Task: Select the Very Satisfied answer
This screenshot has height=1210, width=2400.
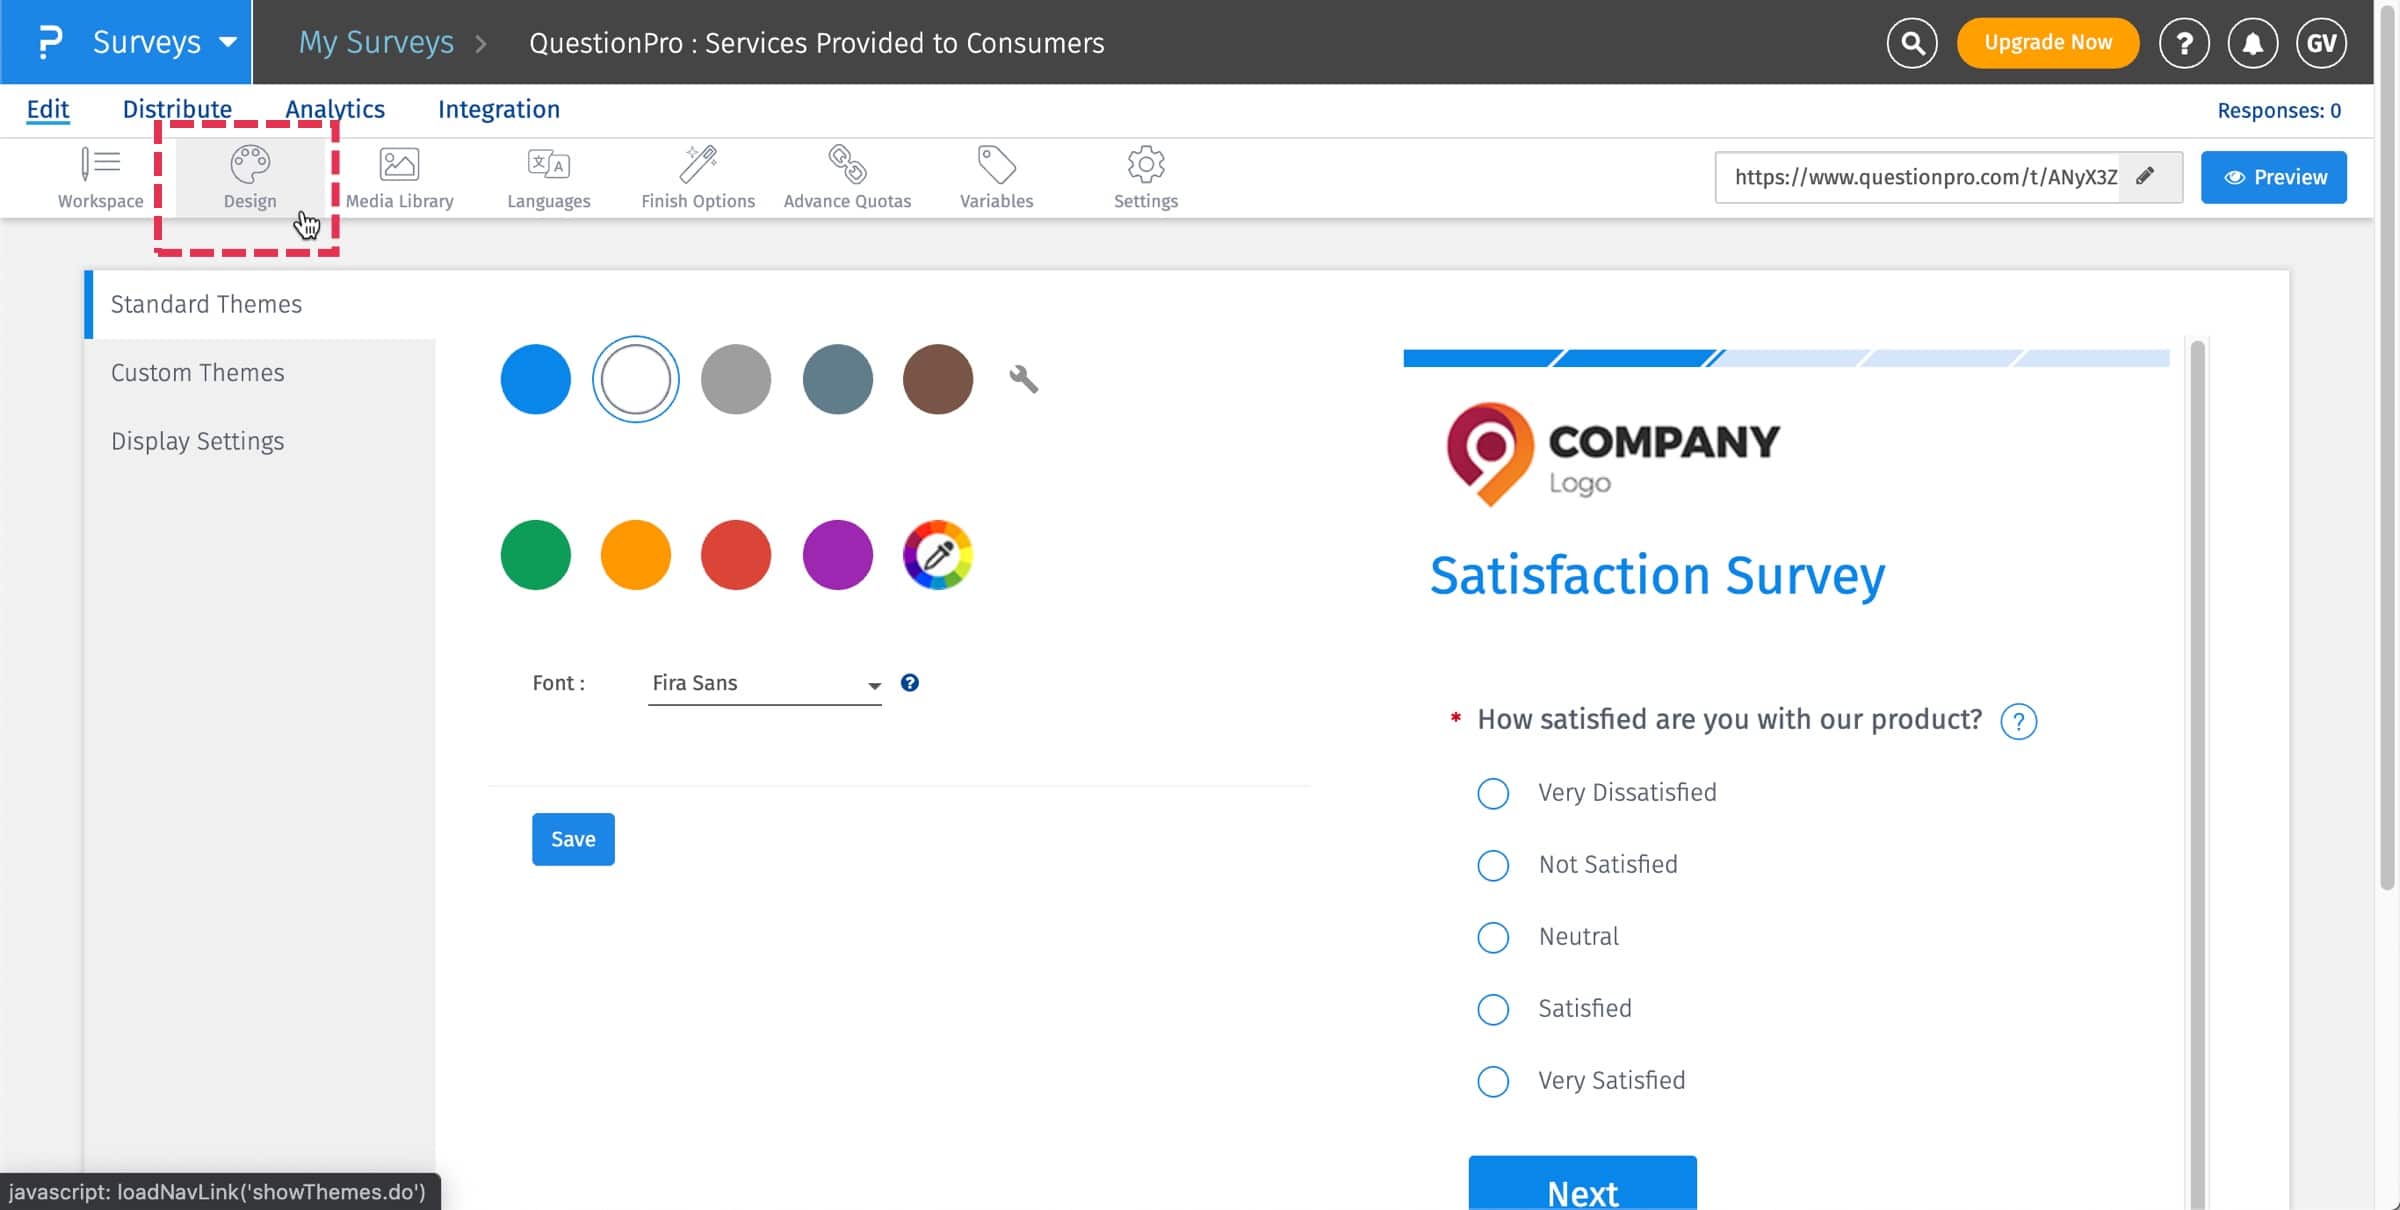Action: point(1492,1081)
